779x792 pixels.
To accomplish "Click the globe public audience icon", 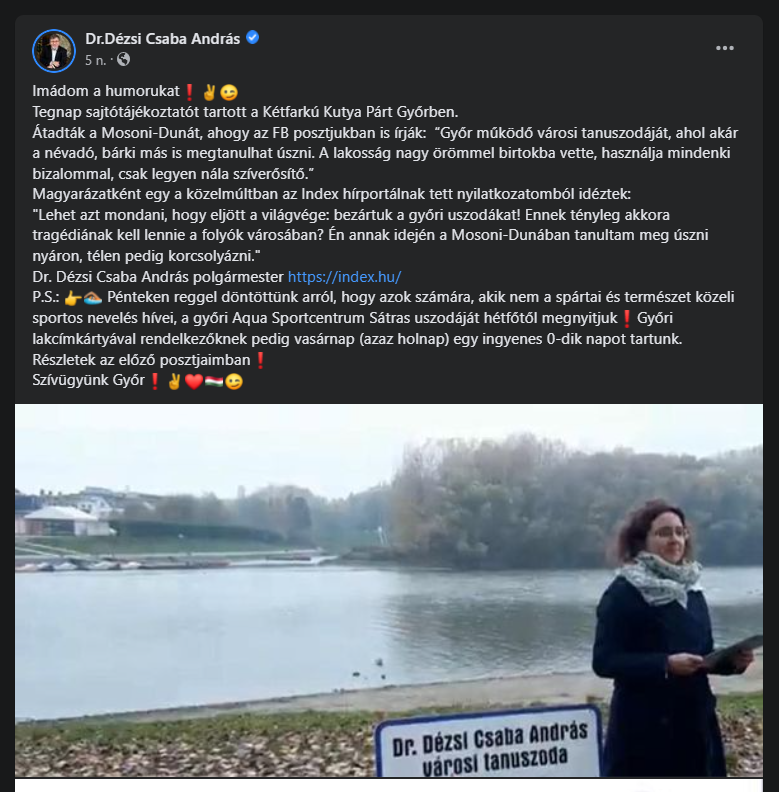I will point(123,60).
